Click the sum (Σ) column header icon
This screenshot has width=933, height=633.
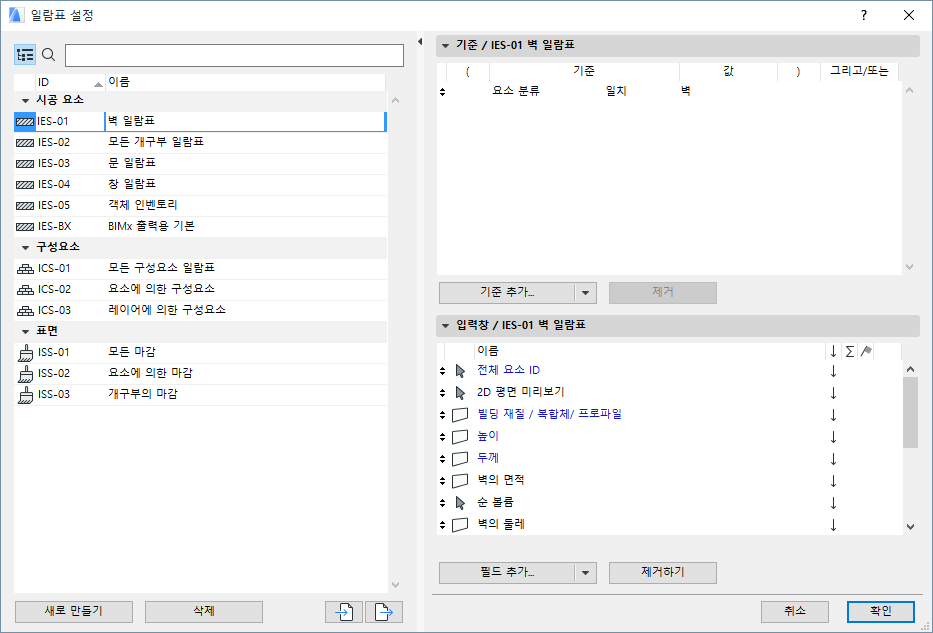click(x=850, y=352)
